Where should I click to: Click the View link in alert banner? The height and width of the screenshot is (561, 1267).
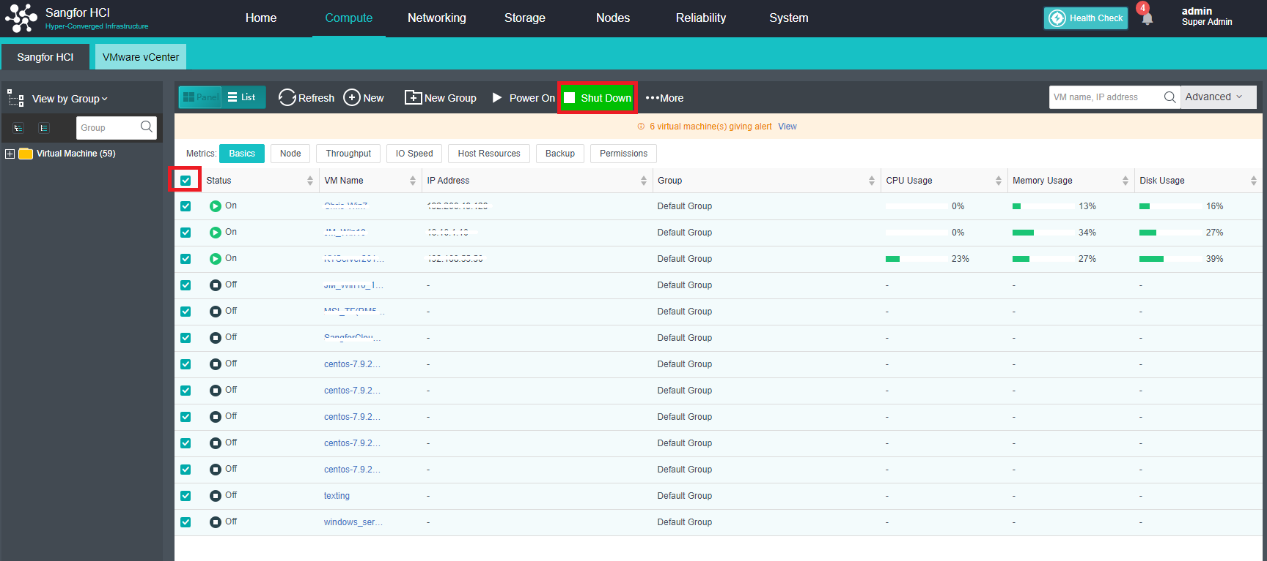[x=787, y=127]
